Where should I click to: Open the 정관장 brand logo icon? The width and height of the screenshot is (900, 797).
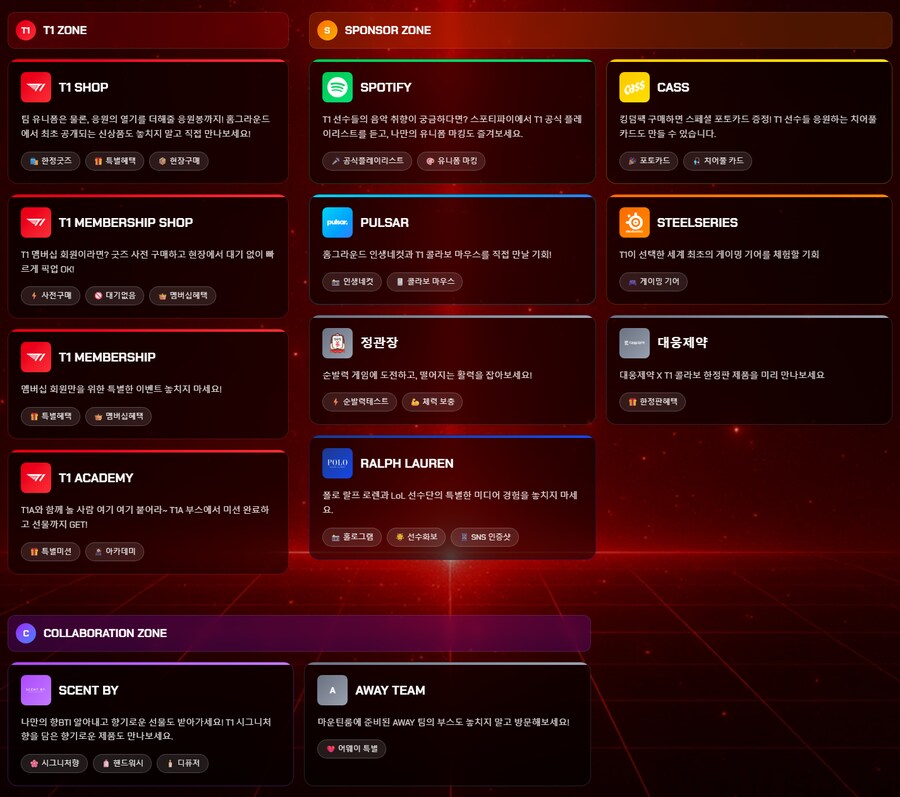338,343
